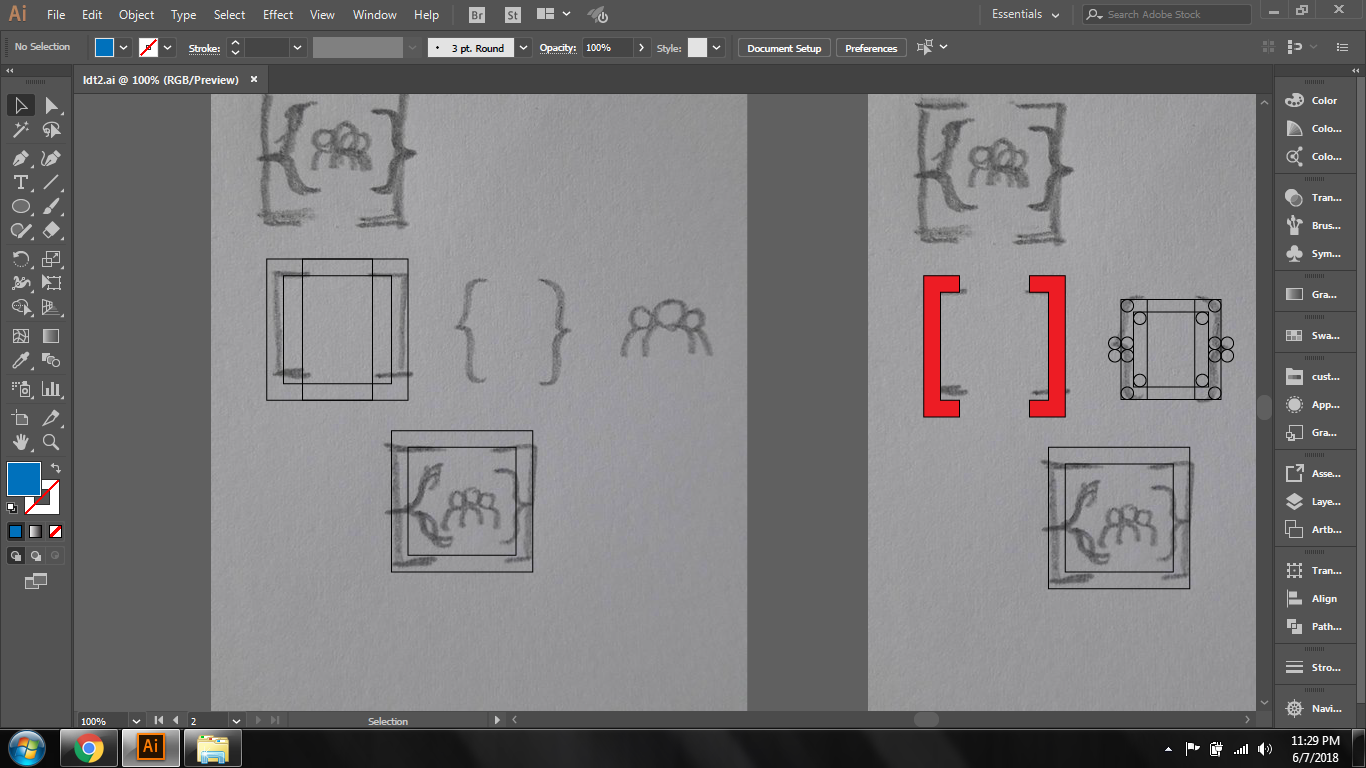Enable Draw Normal mode
The image size is (1366, 768).
(x=16, y=555)
